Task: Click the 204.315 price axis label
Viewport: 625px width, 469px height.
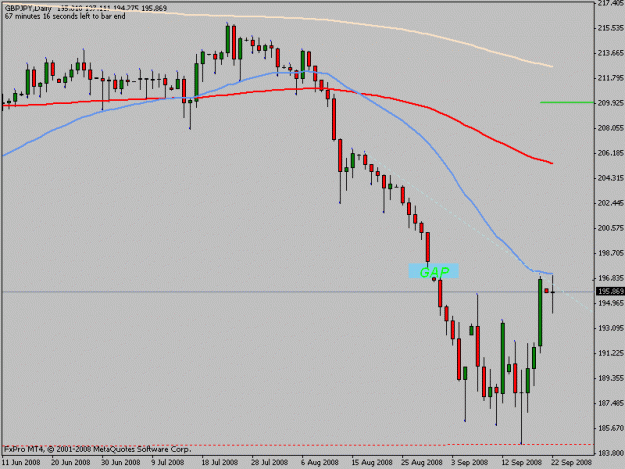Action: tap(610, 178)
